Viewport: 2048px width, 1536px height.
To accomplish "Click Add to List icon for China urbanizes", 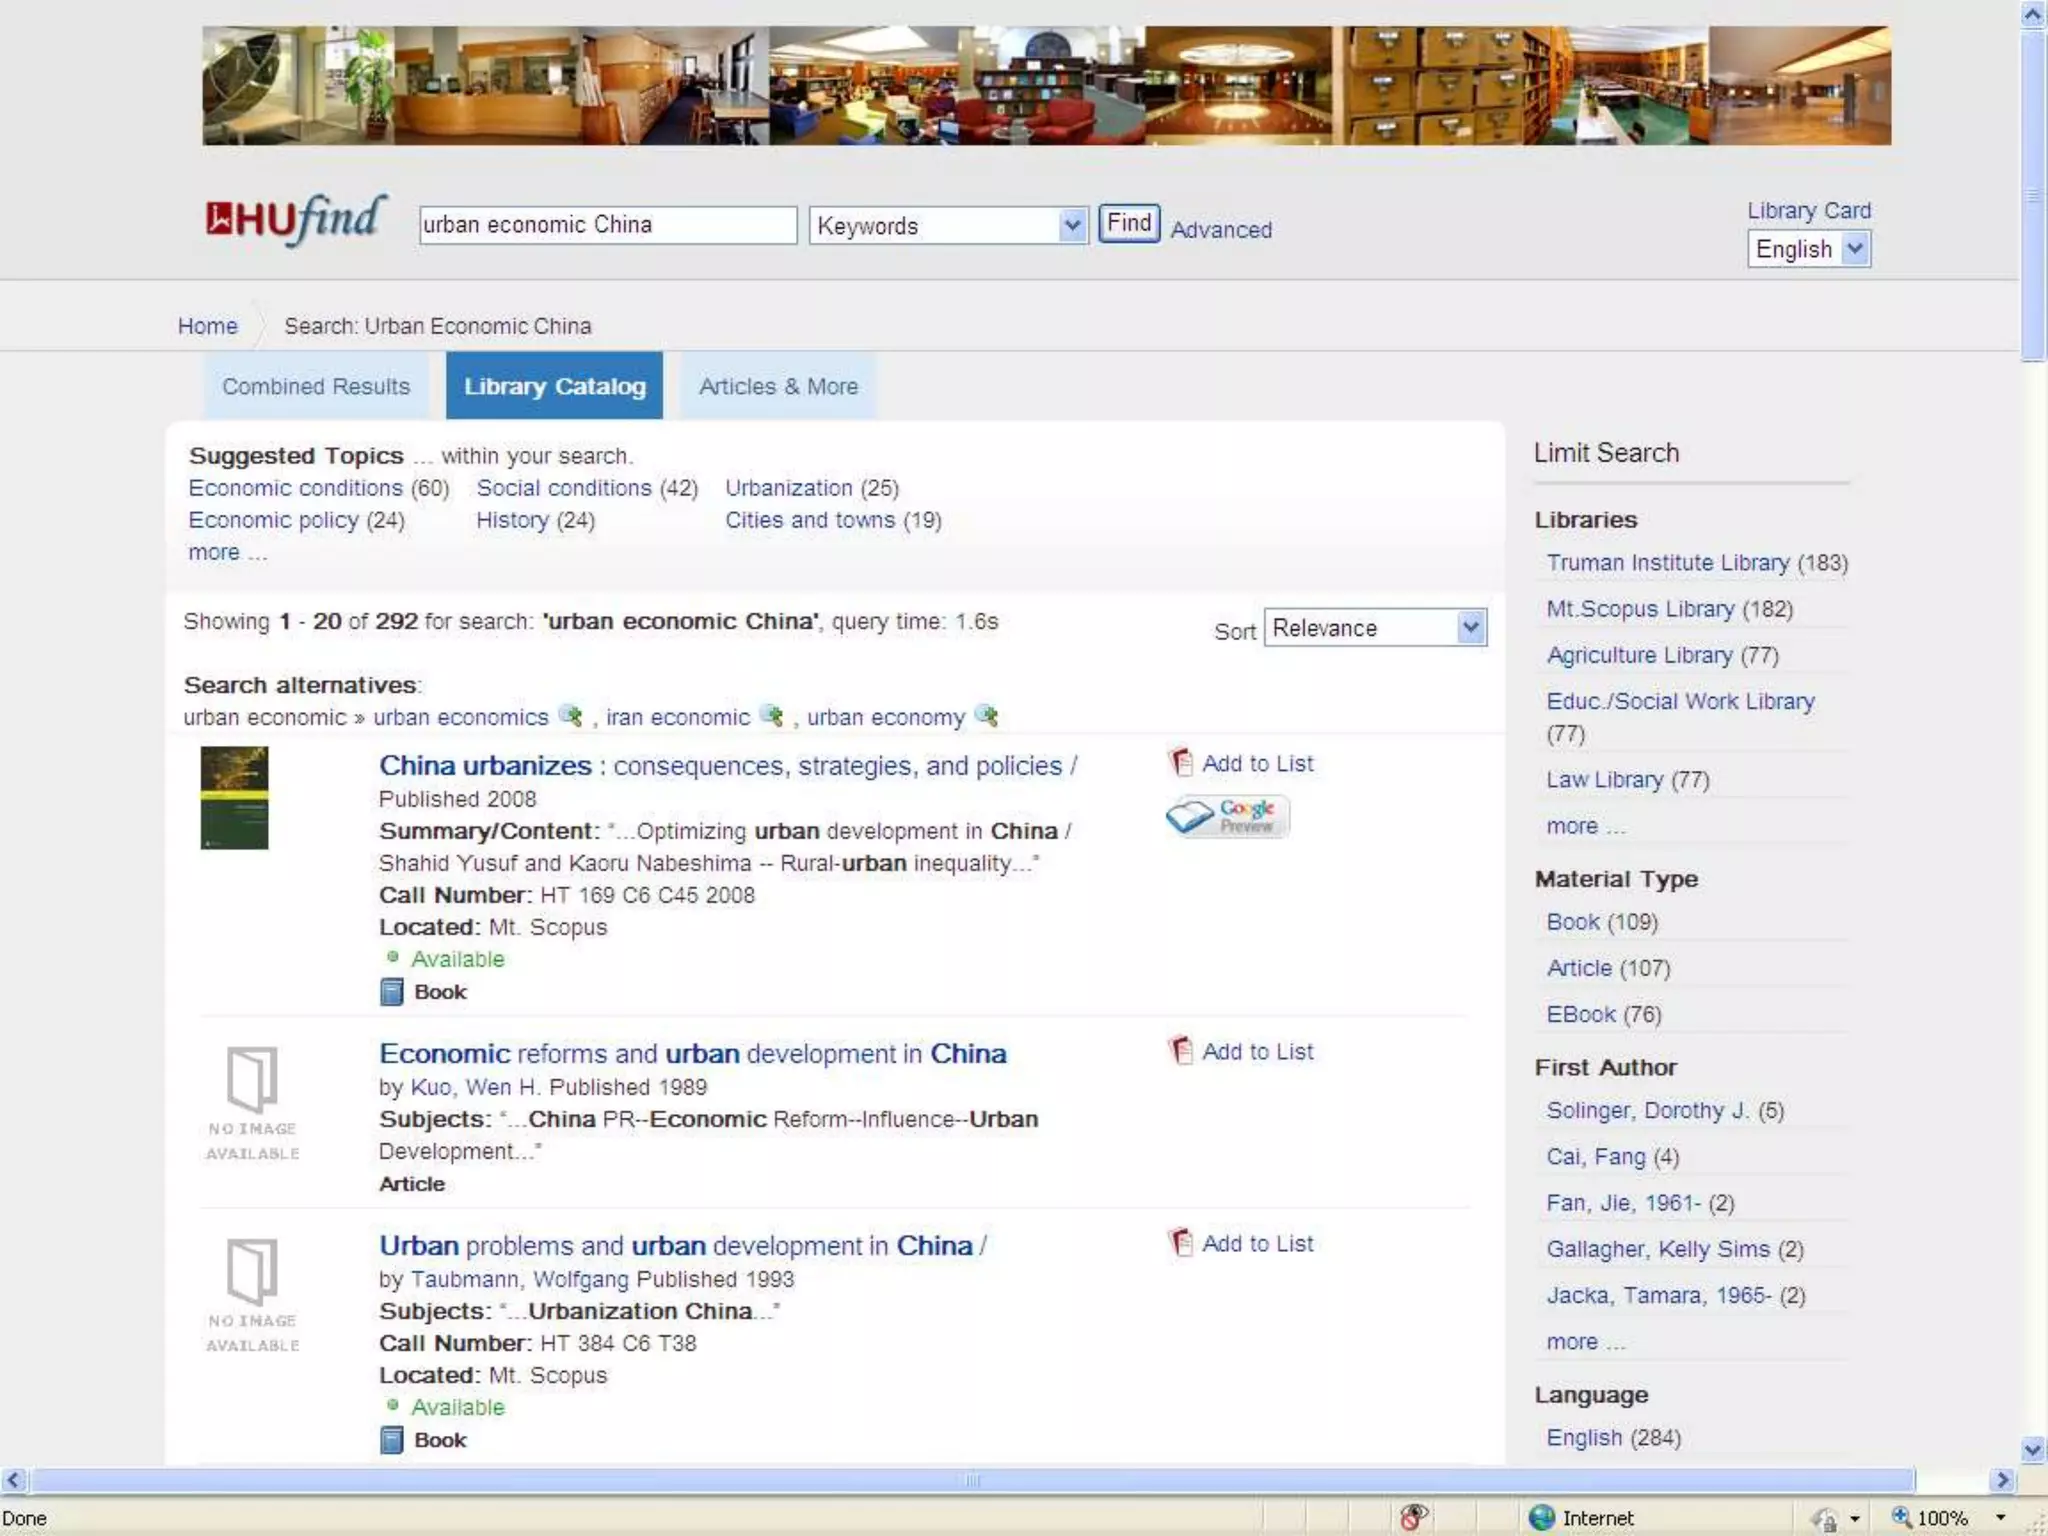I will pos(1181,763).
